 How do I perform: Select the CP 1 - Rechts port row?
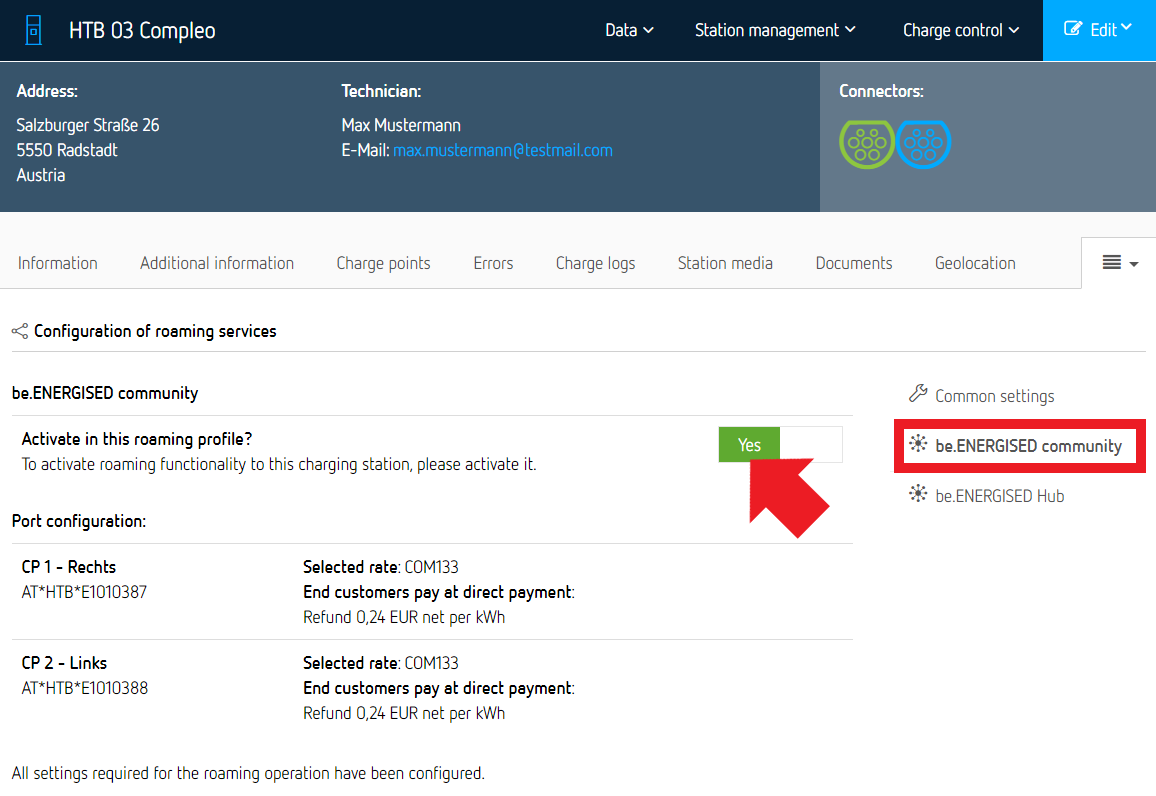pos(432,592)
